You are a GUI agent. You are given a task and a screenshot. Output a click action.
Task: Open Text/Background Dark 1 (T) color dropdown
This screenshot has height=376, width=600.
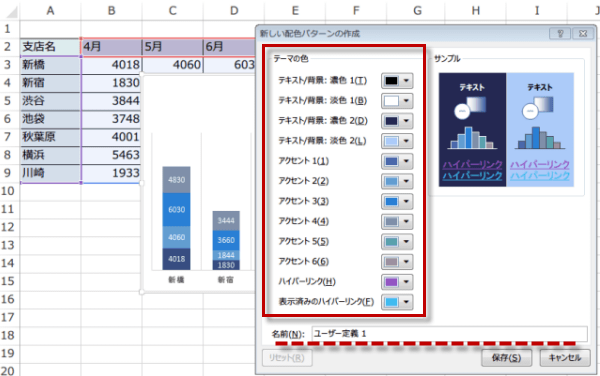pos(397,81)
